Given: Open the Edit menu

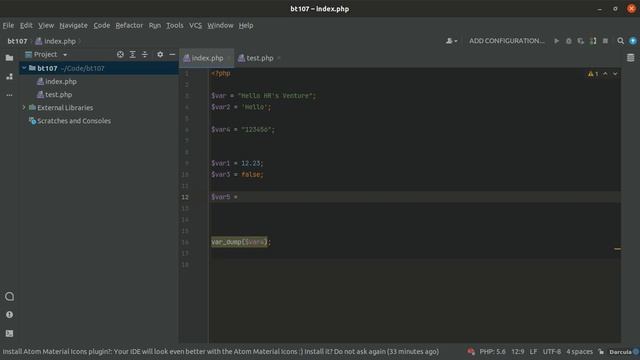Looking at the screenshot, I should tap(26, 25).
